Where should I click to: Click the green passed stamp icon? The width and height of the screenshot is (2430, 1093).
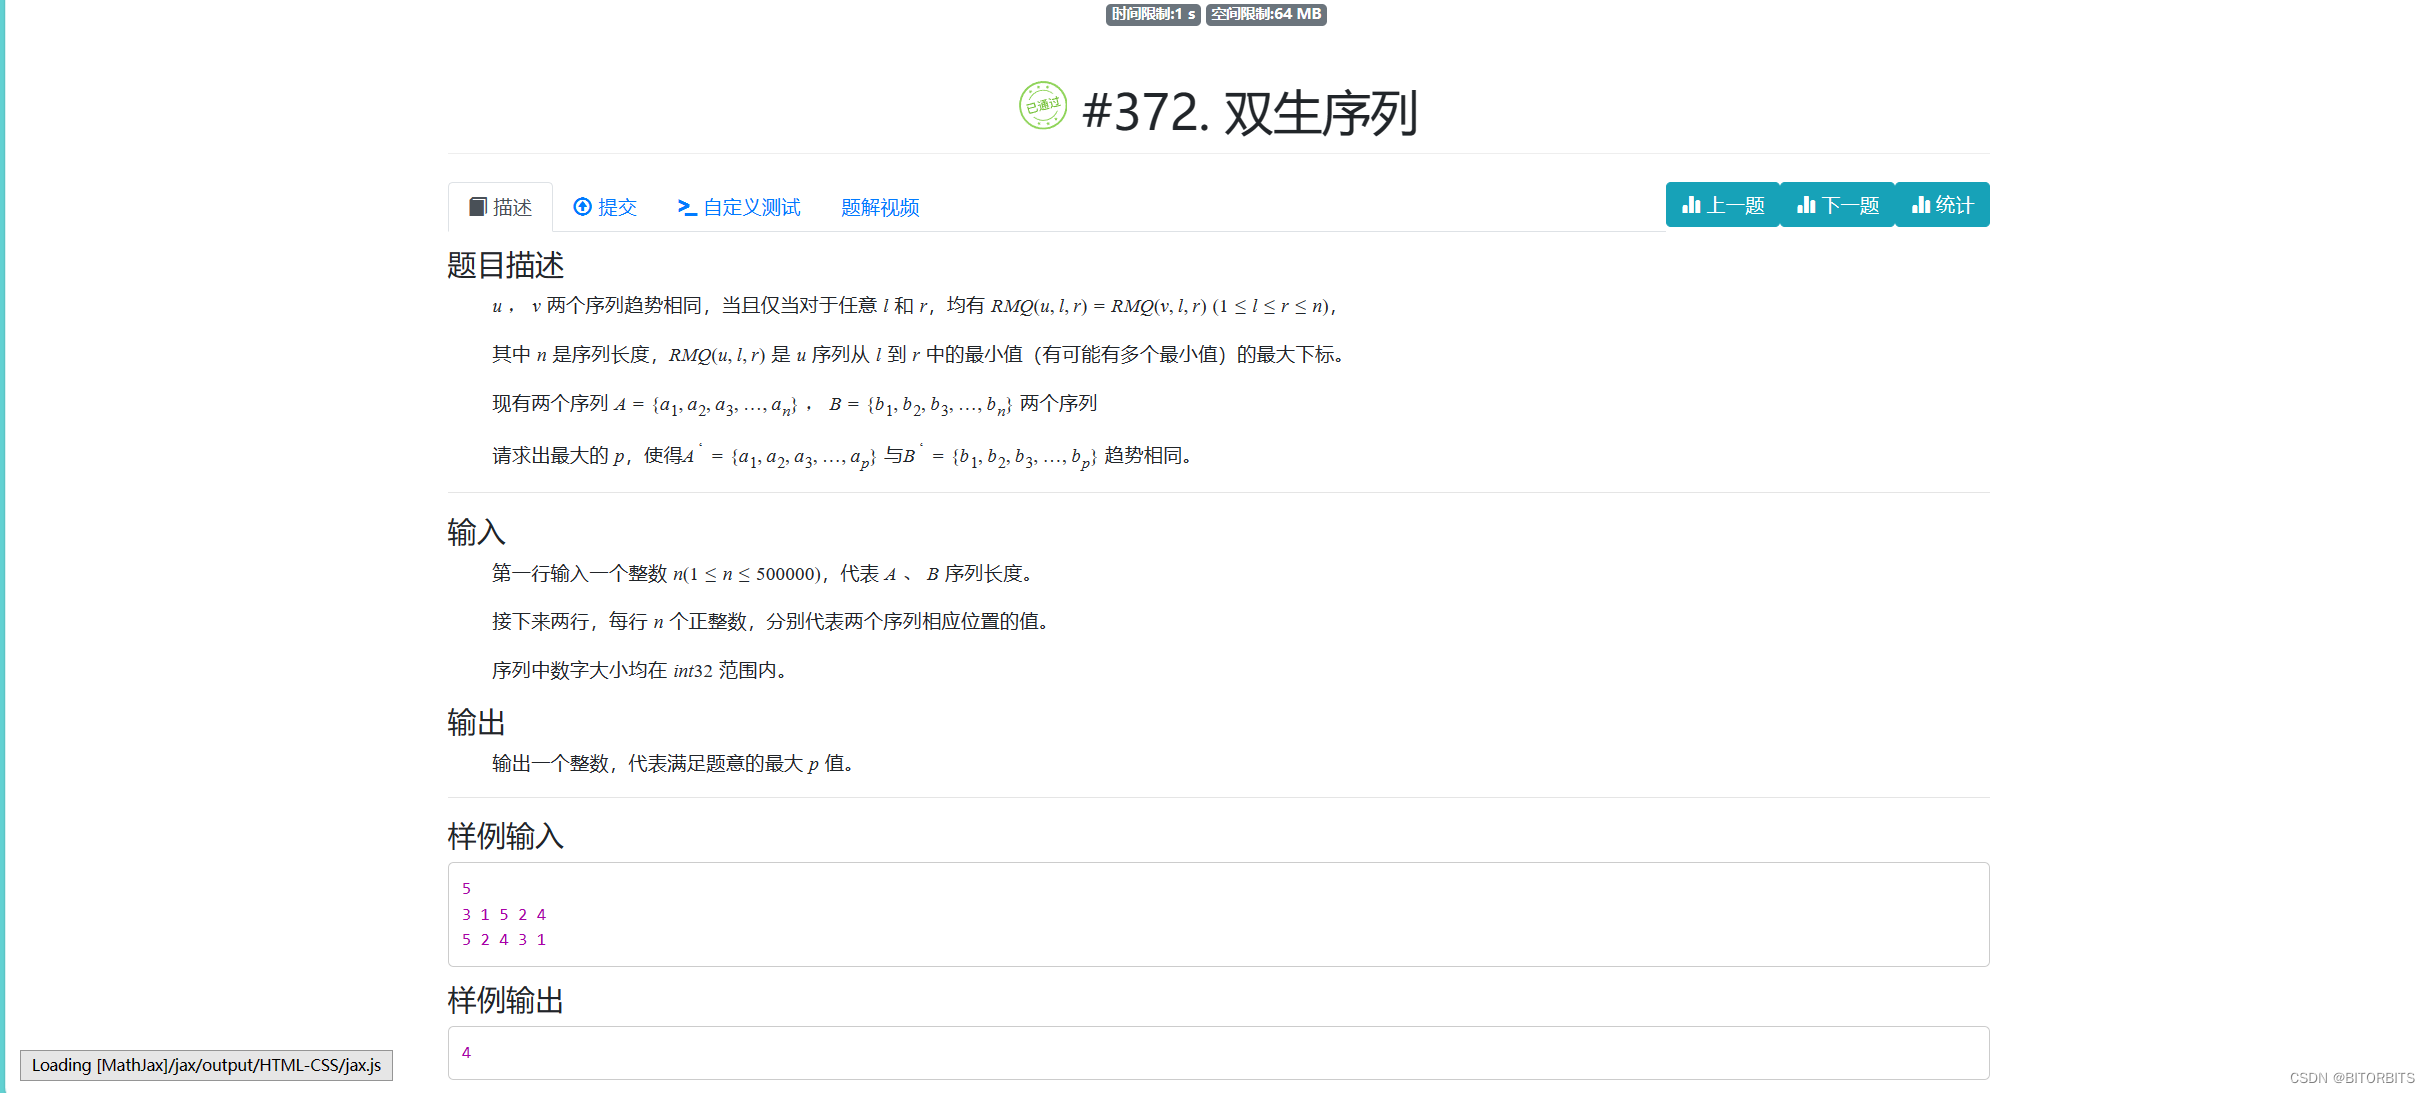tap(1042, 106)
